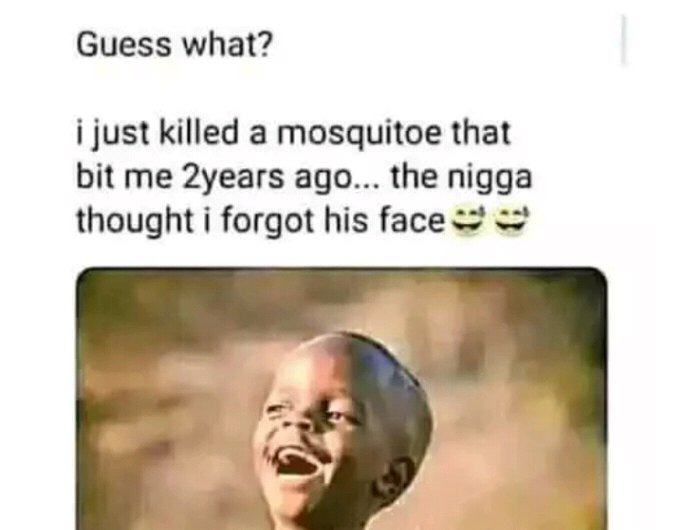Click the child's open laughing mouth
This screenshot has width=683, height=530.
point(298,464)
